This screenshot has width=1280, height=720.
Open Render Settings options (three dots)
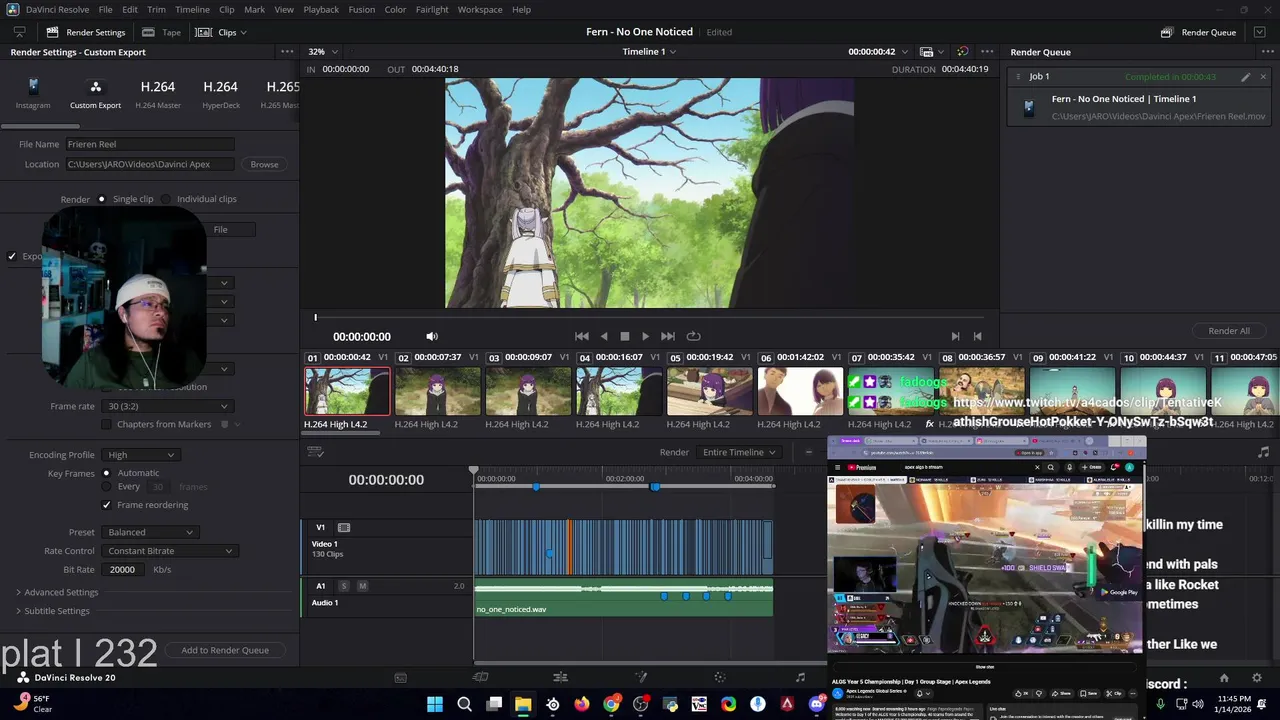tap(287, 52)
